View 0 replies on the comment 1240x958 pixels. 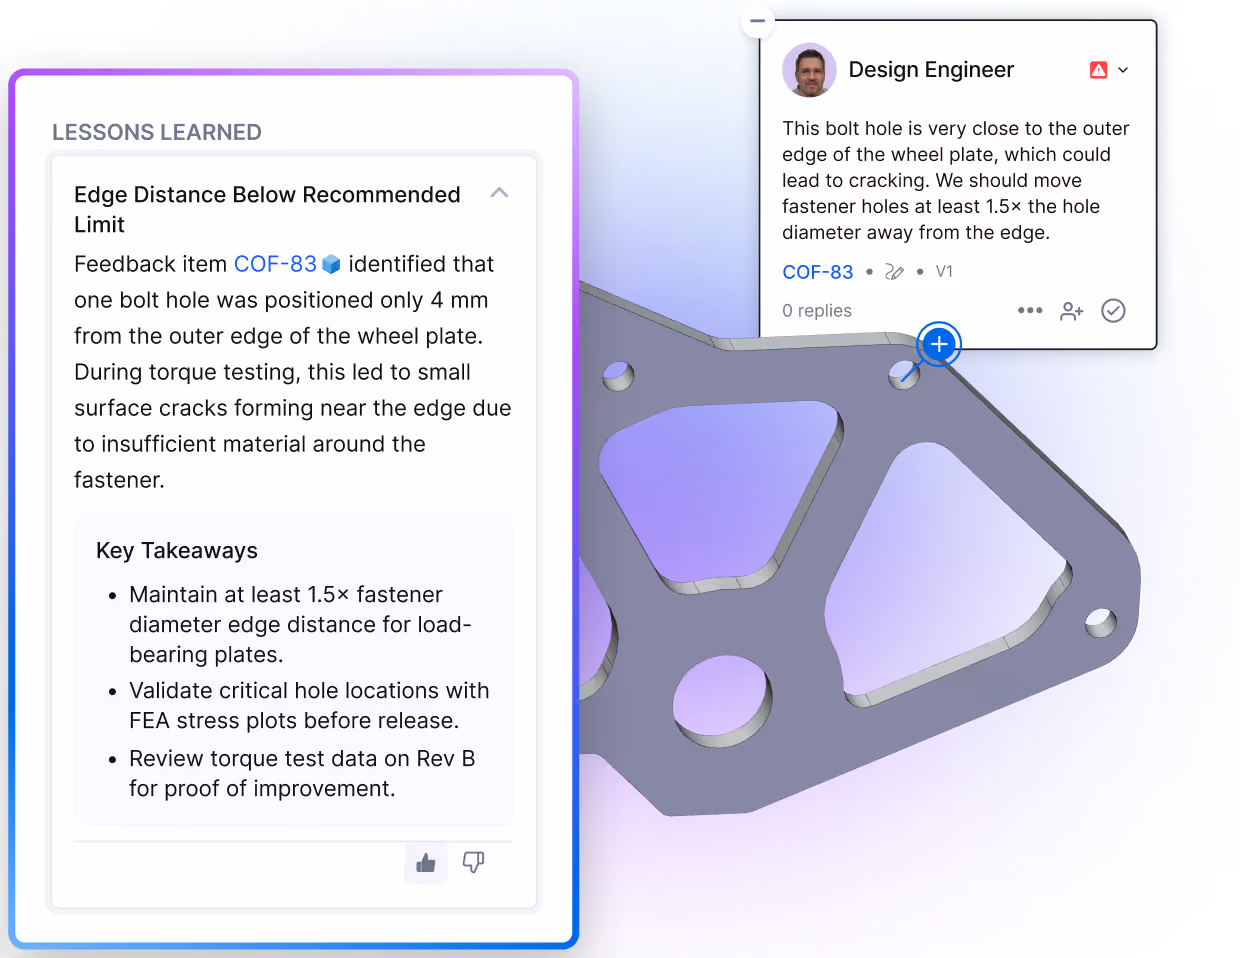[817, 311]
